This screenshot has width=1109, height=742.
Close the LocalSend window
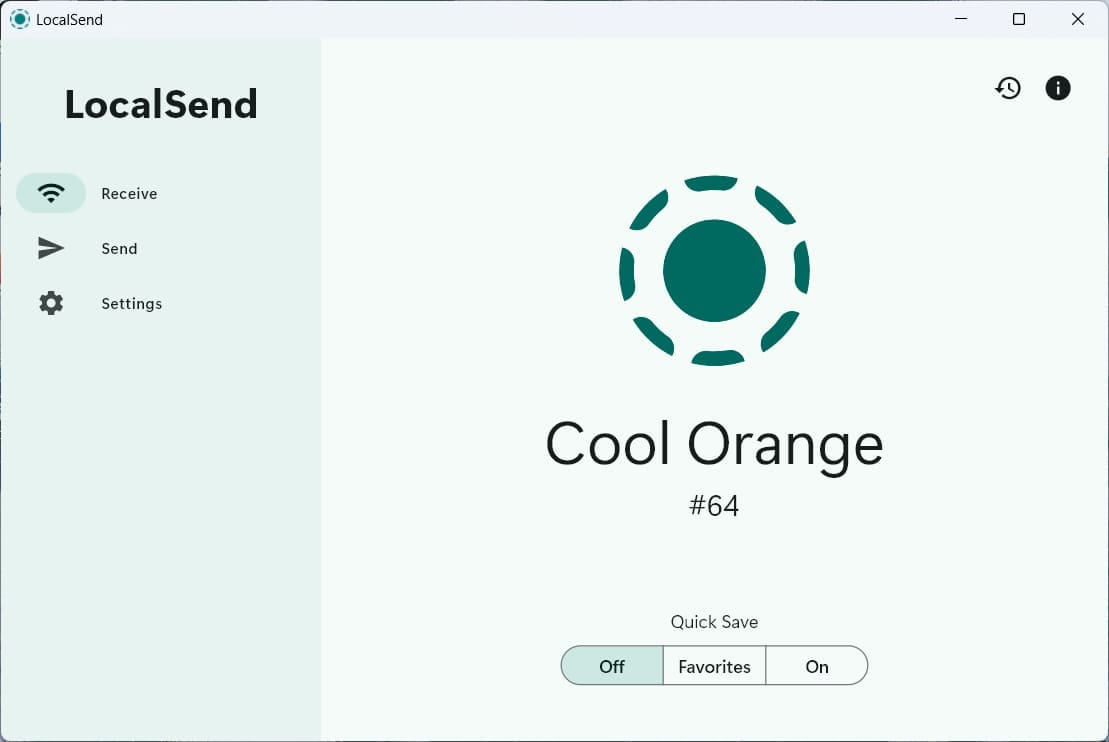(x=1078, y=19)
